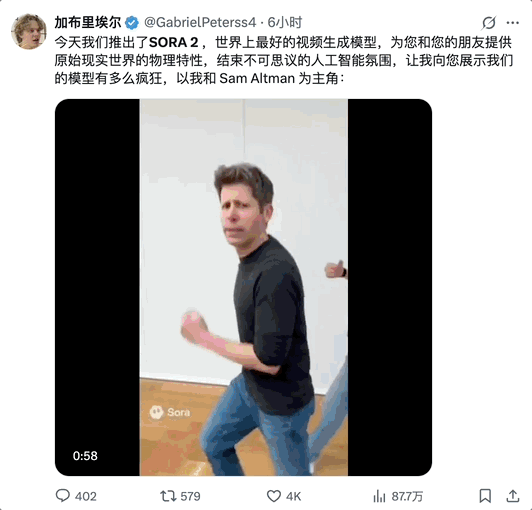Click the 579 reposts count
Screen dimensions: 532x510
coord(190,496)
